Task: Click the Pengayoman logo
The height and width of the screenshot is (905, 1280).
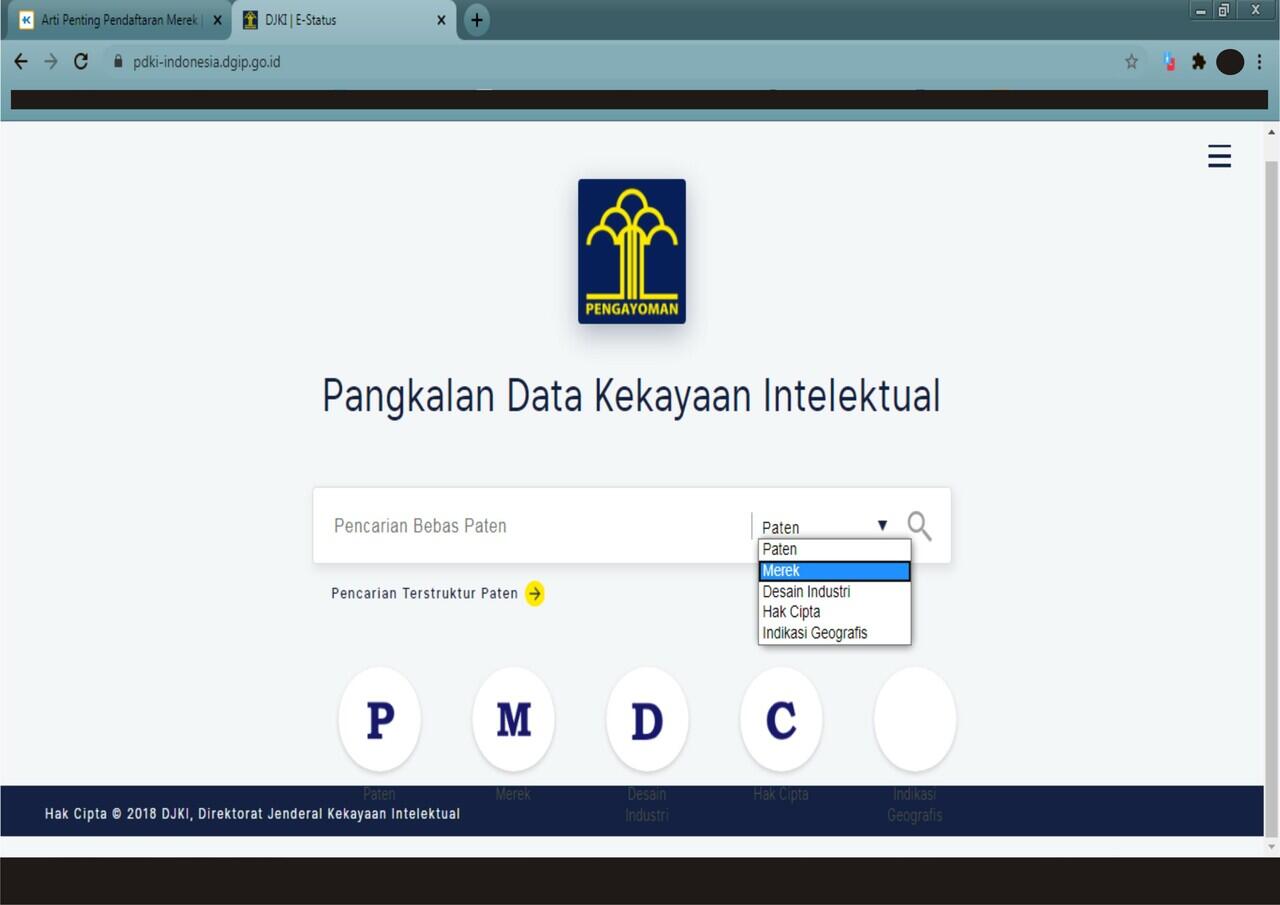Action: (x=632, y=251)
